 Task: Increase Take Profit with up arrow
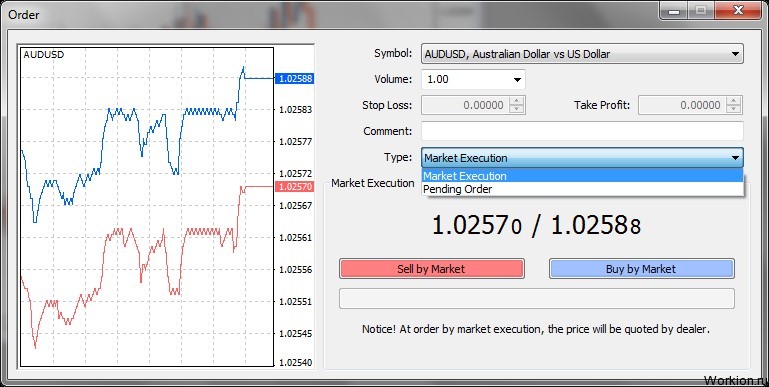pos(734,101)
